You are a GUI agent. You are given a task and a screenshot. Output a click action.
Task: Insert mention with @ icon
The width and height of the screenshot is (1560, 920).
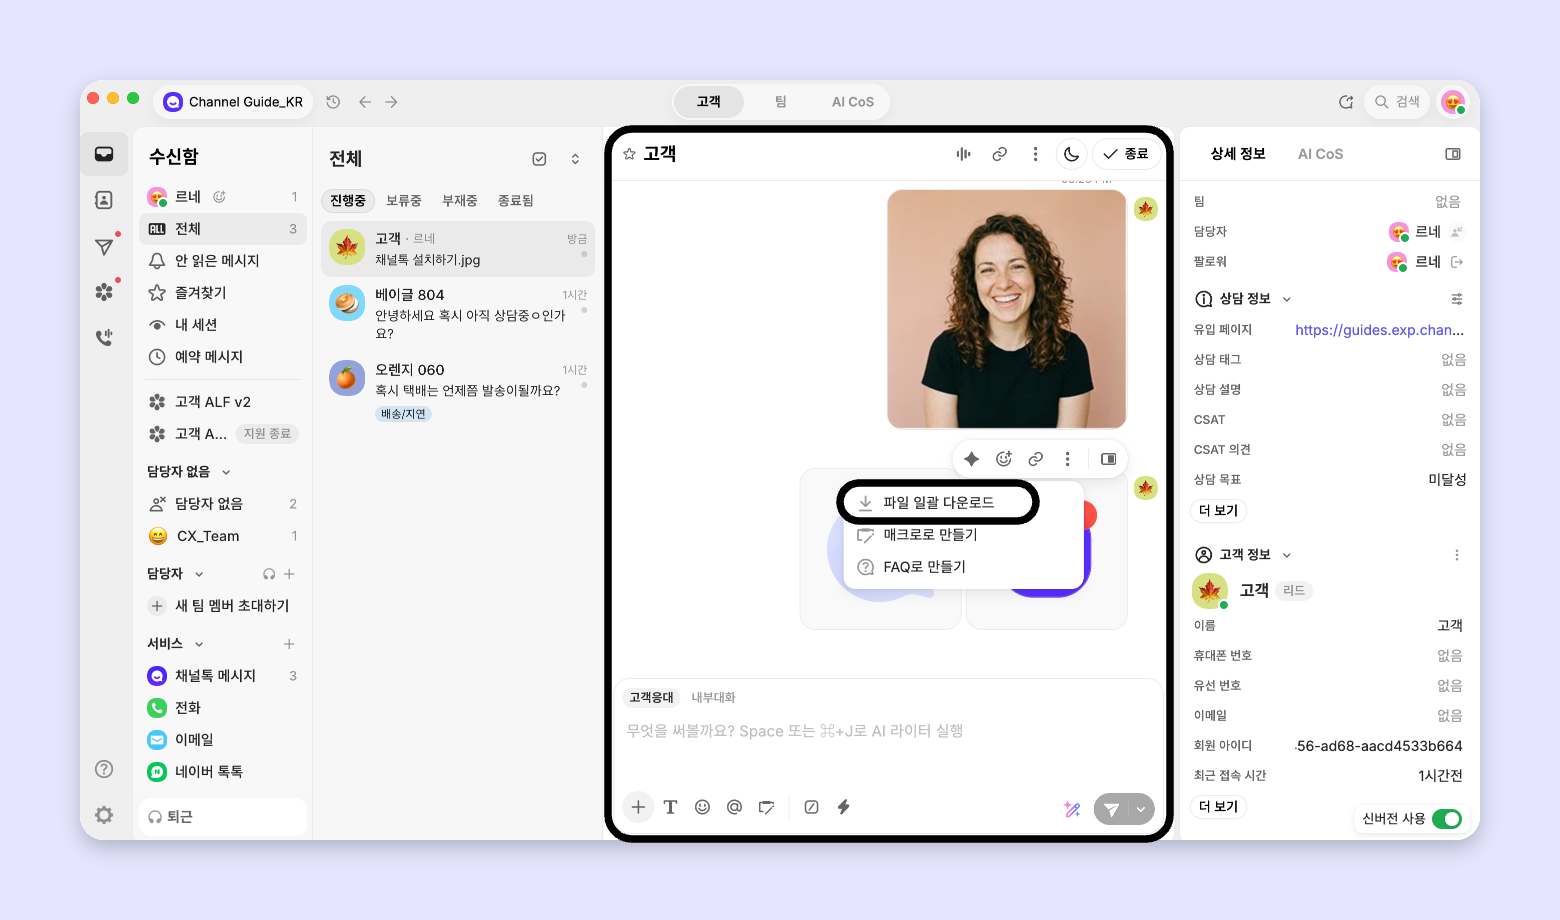[x=734, y=807]
